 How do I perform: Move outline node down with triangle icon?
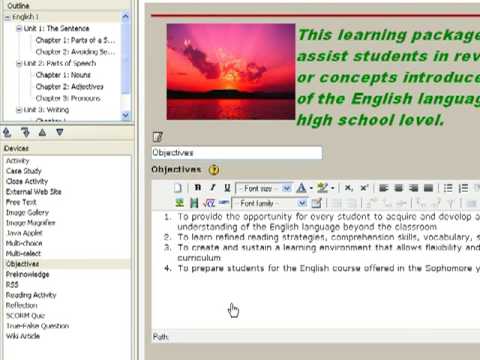pyautogui.click(x=60, y=132)
